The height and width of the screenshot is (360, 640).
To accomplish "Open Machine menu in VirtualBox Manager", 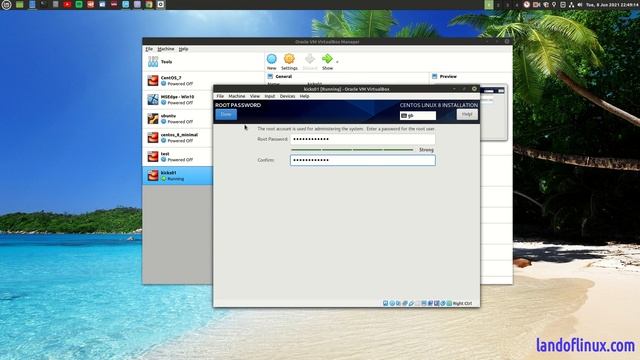I will click(166, 49).
